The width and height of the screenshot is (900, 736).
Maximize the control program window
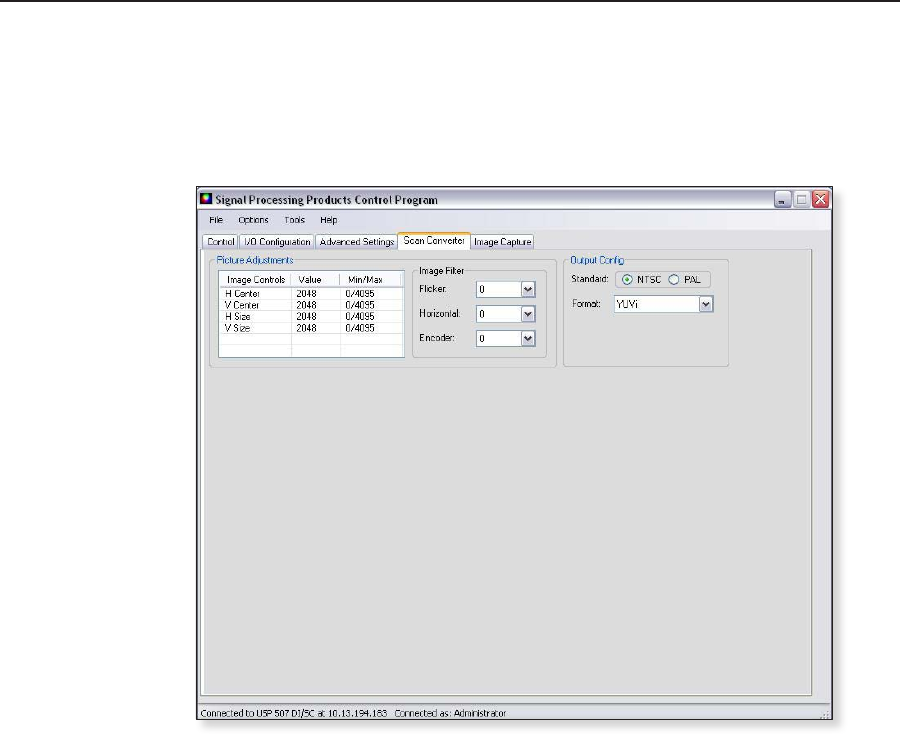802,200
